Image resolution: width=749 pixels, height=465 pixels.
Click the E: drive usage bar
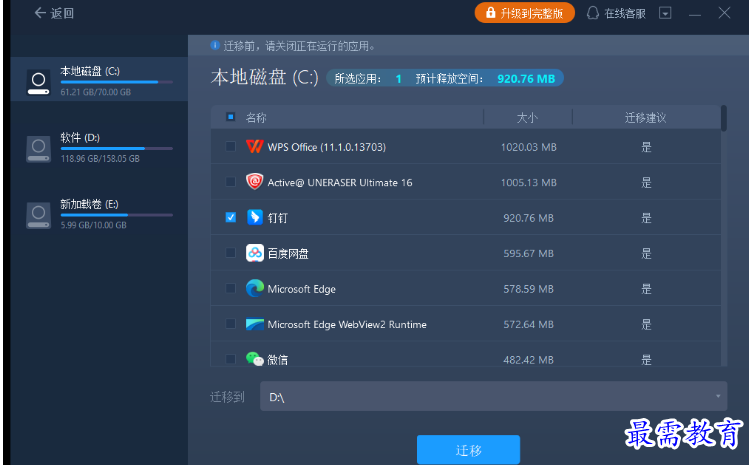117,215
